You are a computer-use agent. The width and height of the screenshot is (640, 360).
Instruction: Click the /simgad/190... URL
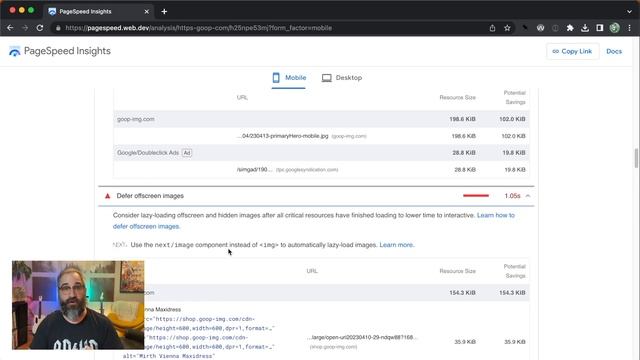pyautogui.click(x=254, y=169)
